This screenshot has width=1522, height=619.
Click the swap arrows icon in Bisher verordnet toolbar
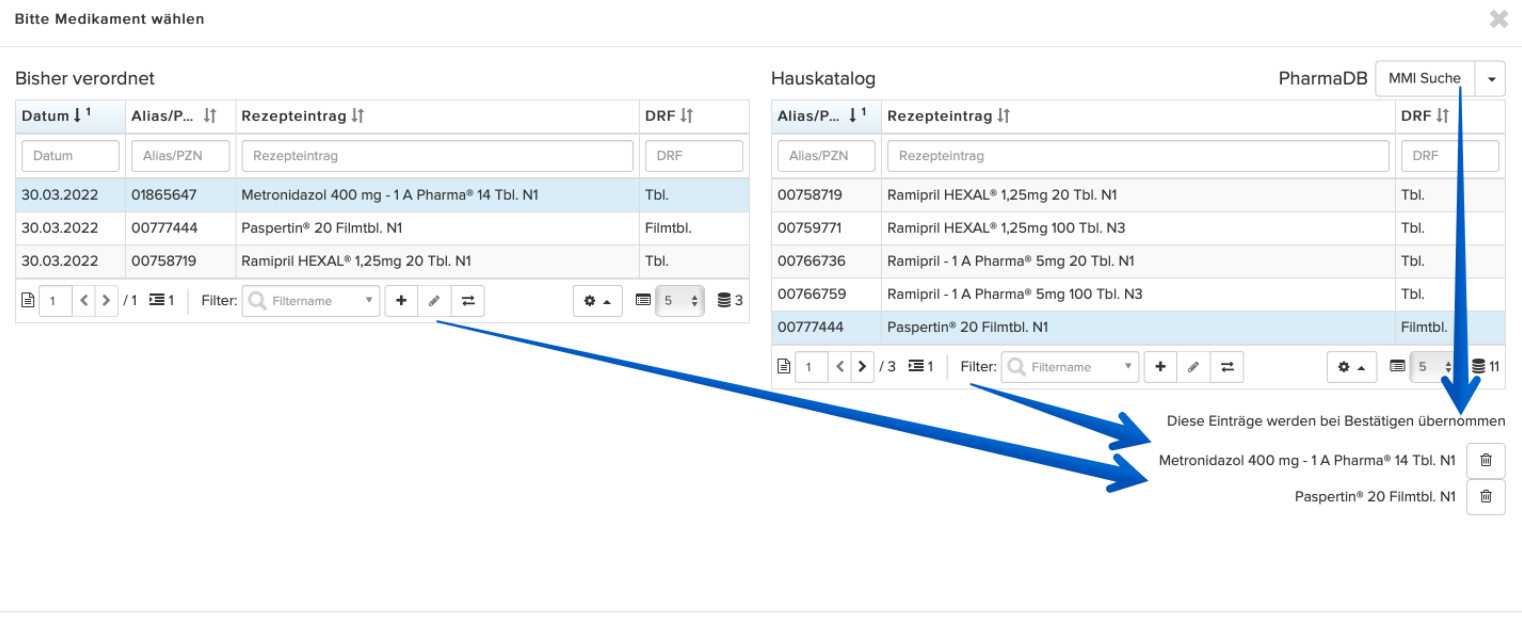[x=468, y=300]
